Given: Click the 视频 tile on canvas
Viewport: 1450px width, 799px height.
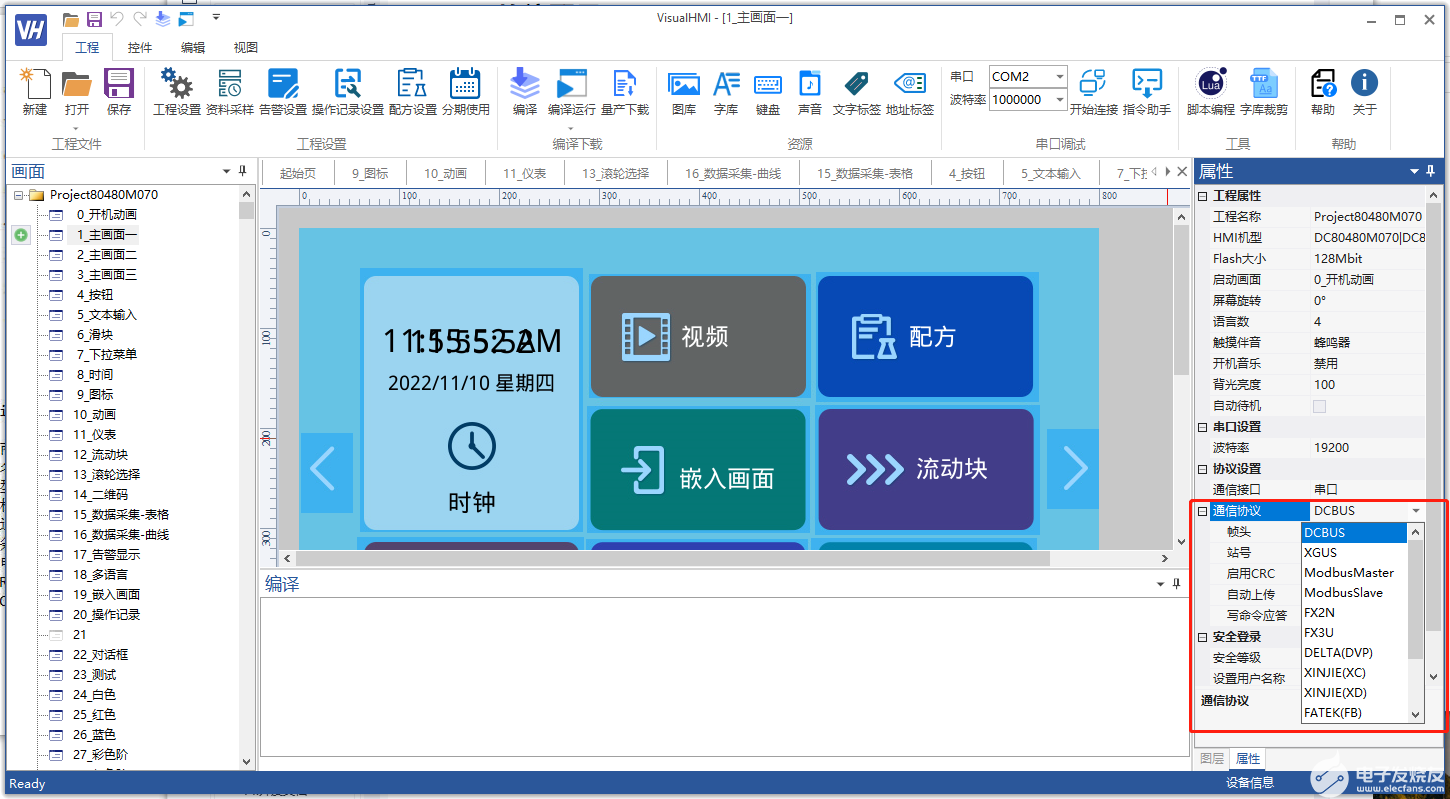Looking at the screenshot, I should click(698, 336).
